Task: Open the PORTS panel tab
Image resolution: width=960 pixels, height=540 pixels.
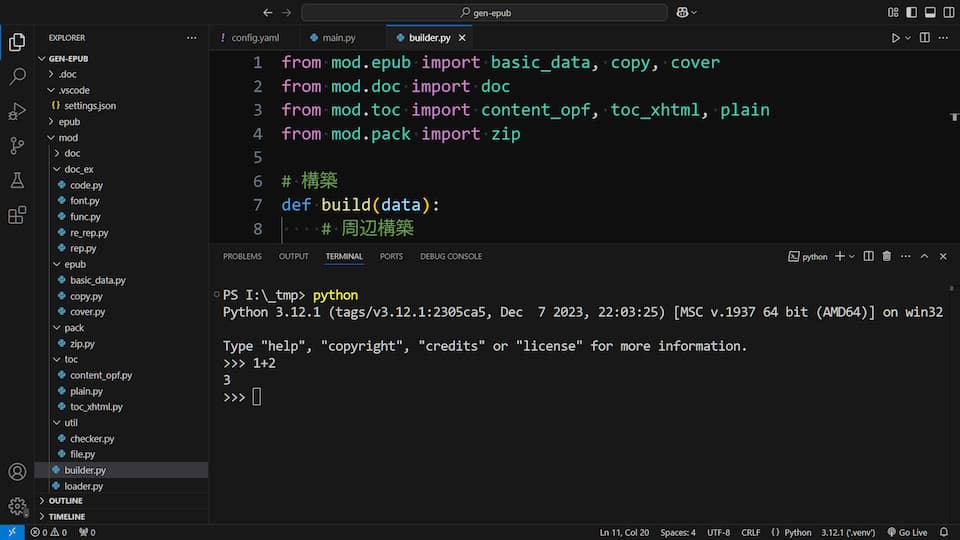Action: click(391, 257)
